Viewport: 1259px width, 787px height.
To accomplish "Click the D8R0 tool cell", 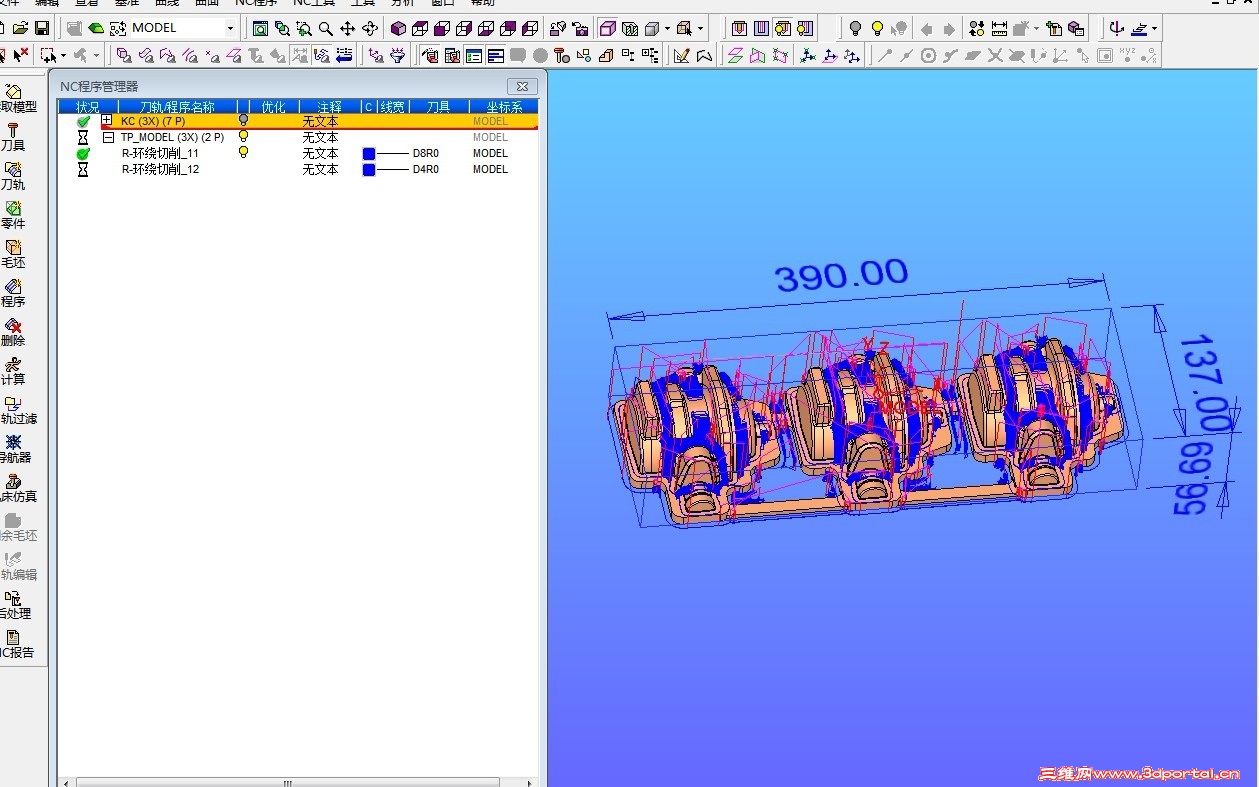I will click(426, 154).
